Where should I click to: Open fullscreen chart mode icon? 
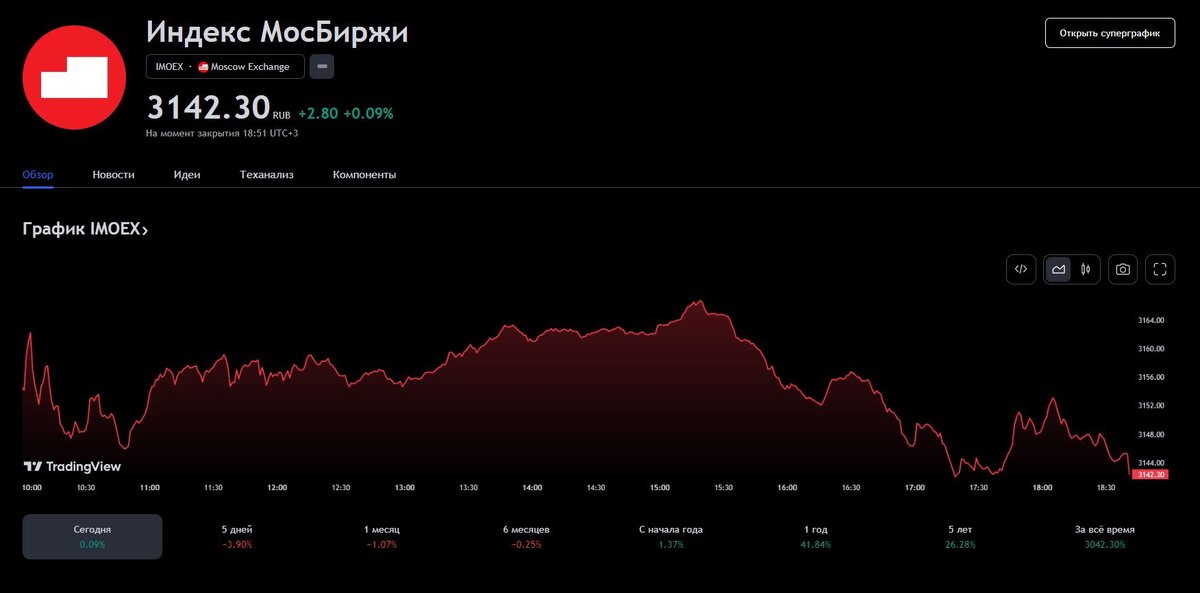point(1160,269)
